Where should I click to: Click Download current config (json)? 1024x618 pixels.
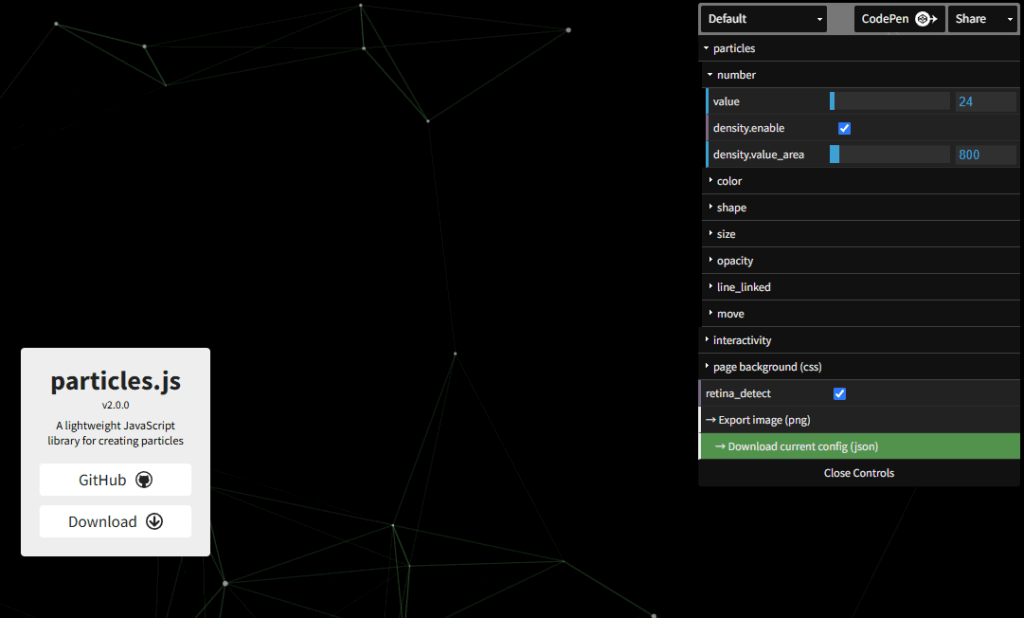(x=860, y=446)
